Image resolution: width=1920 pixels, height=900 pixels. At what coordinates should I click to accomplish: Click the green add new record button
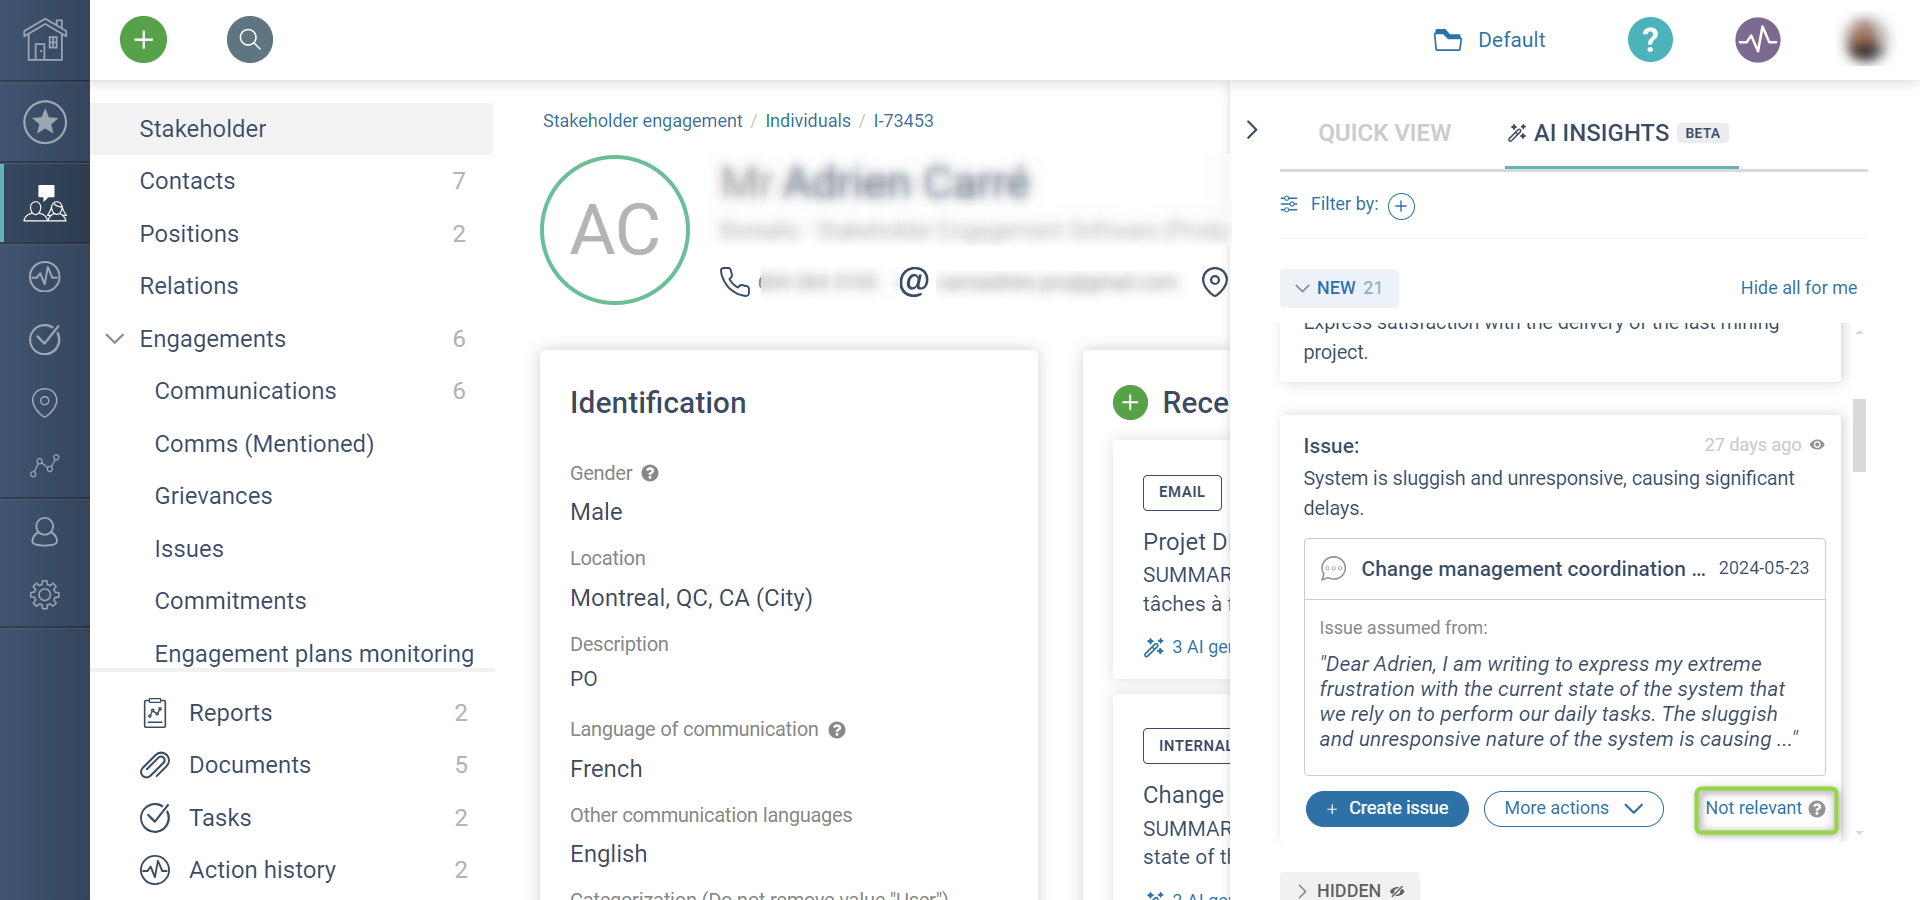click(x=144, y=40)
